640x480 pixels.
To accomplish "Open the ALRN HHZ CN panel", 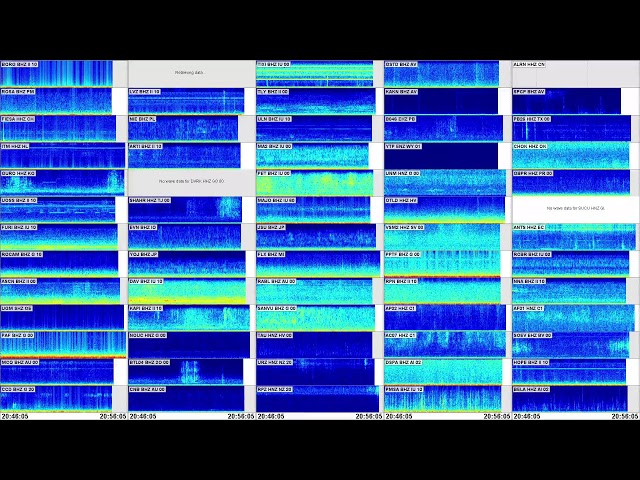I will click(x=576, y=74).
